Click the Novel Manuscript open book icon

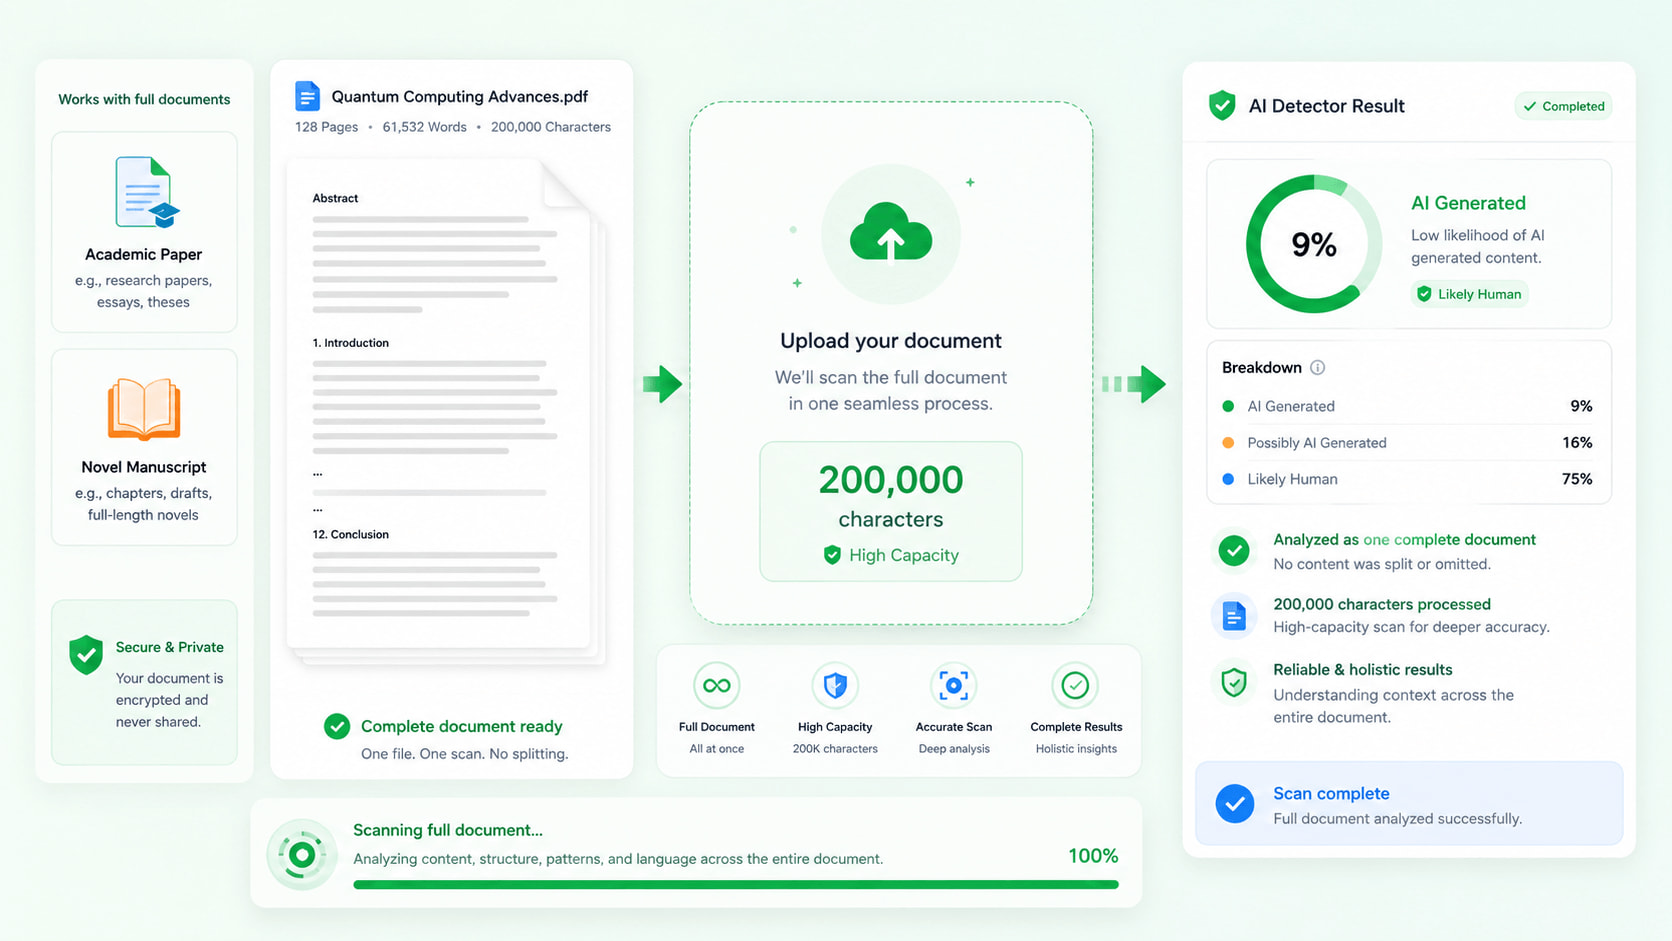[x=144, y=409]
